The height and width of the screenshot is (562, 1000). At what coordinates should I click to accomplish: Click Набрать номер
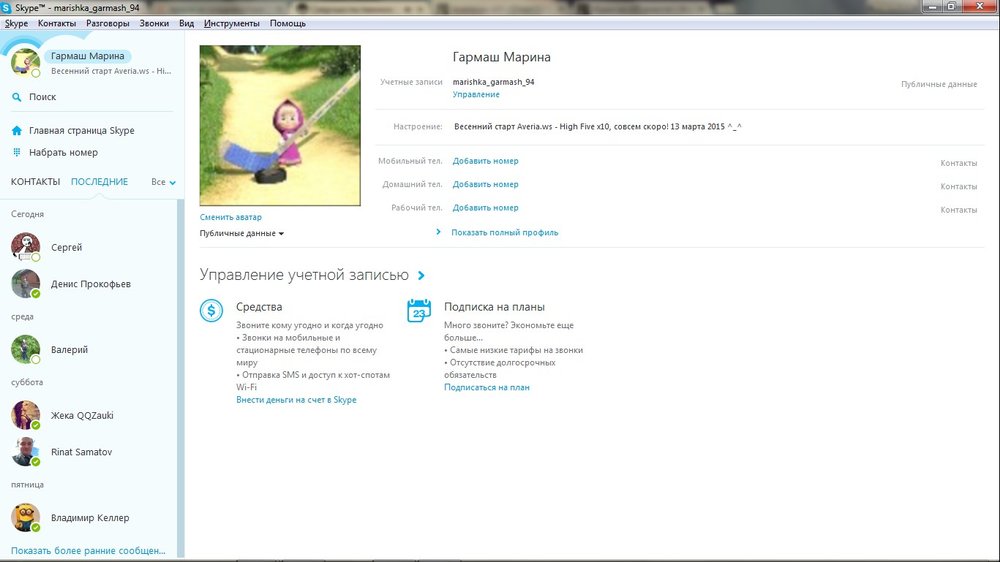pos(63,152)
